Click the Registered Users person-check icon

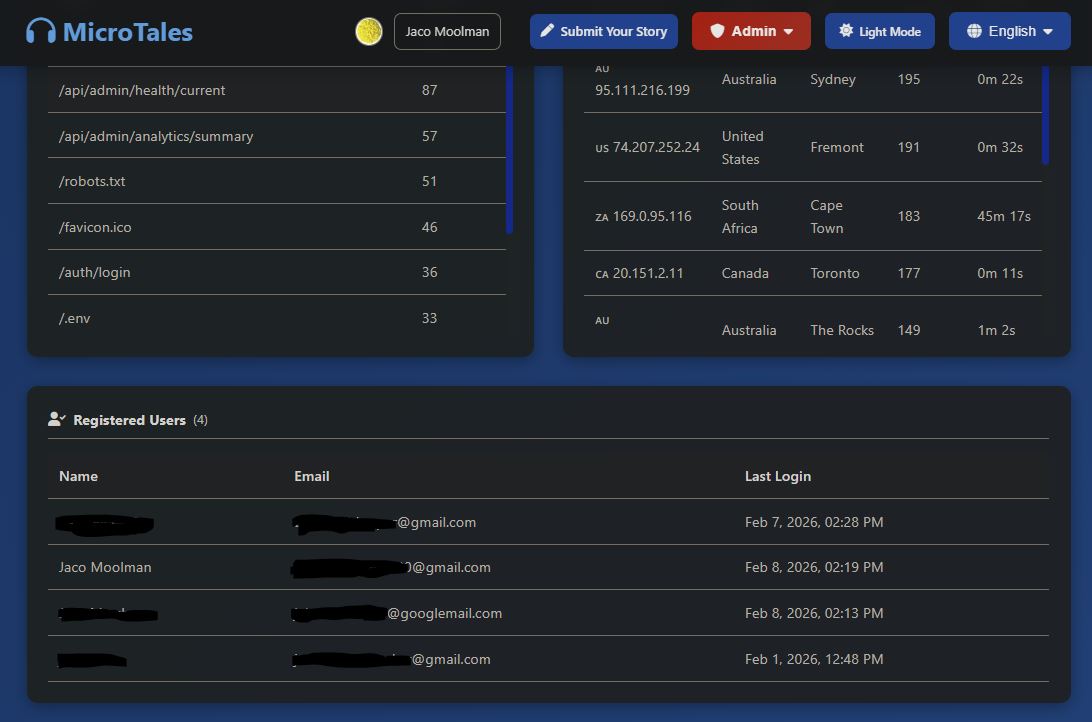tap(57, 420)
